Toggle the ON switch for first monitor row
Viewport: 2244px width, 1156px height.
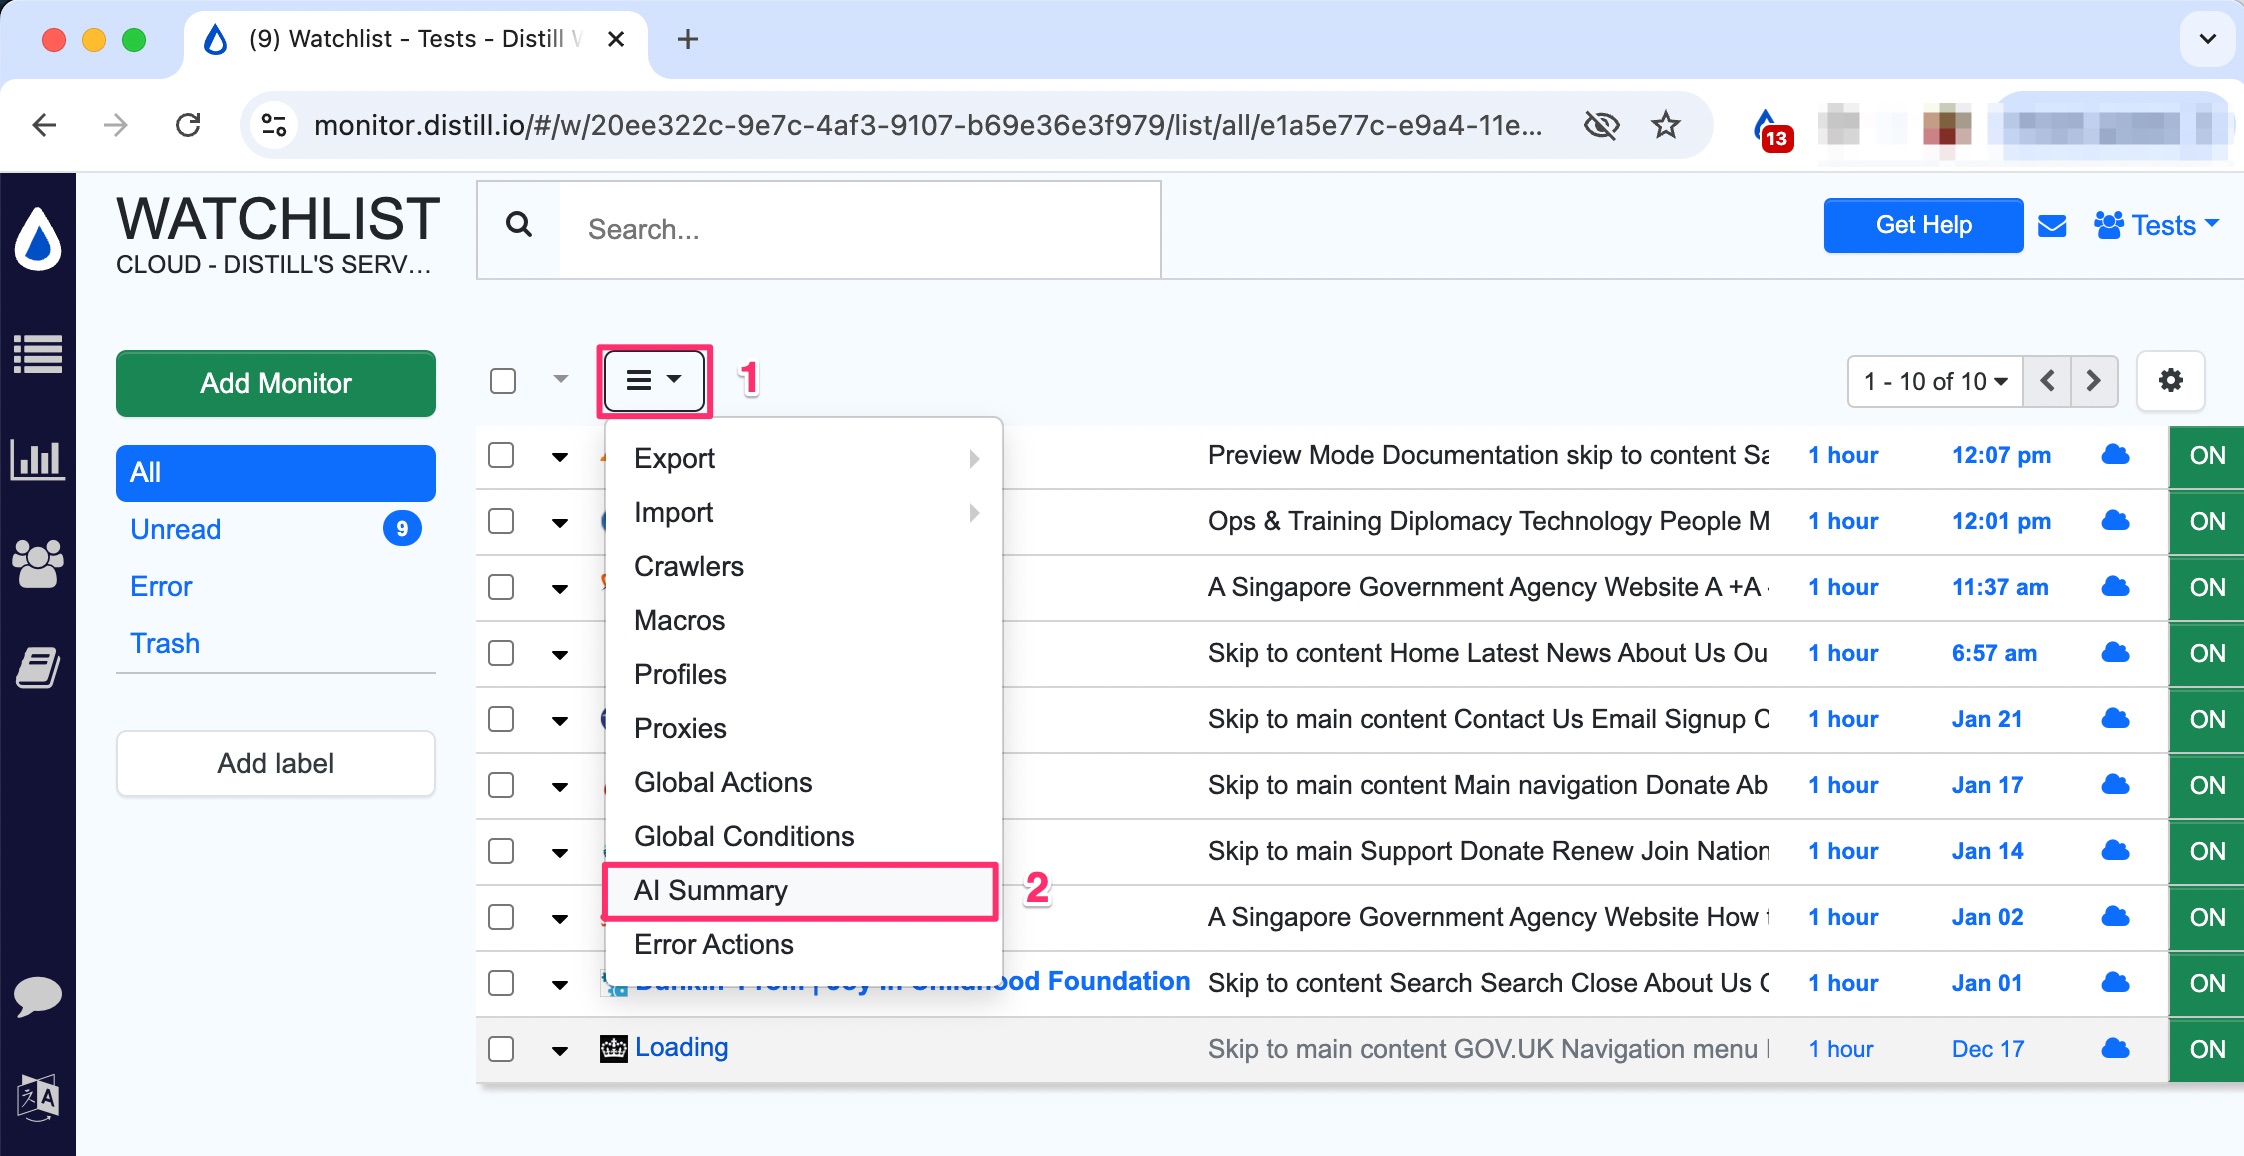point(2207,454)
